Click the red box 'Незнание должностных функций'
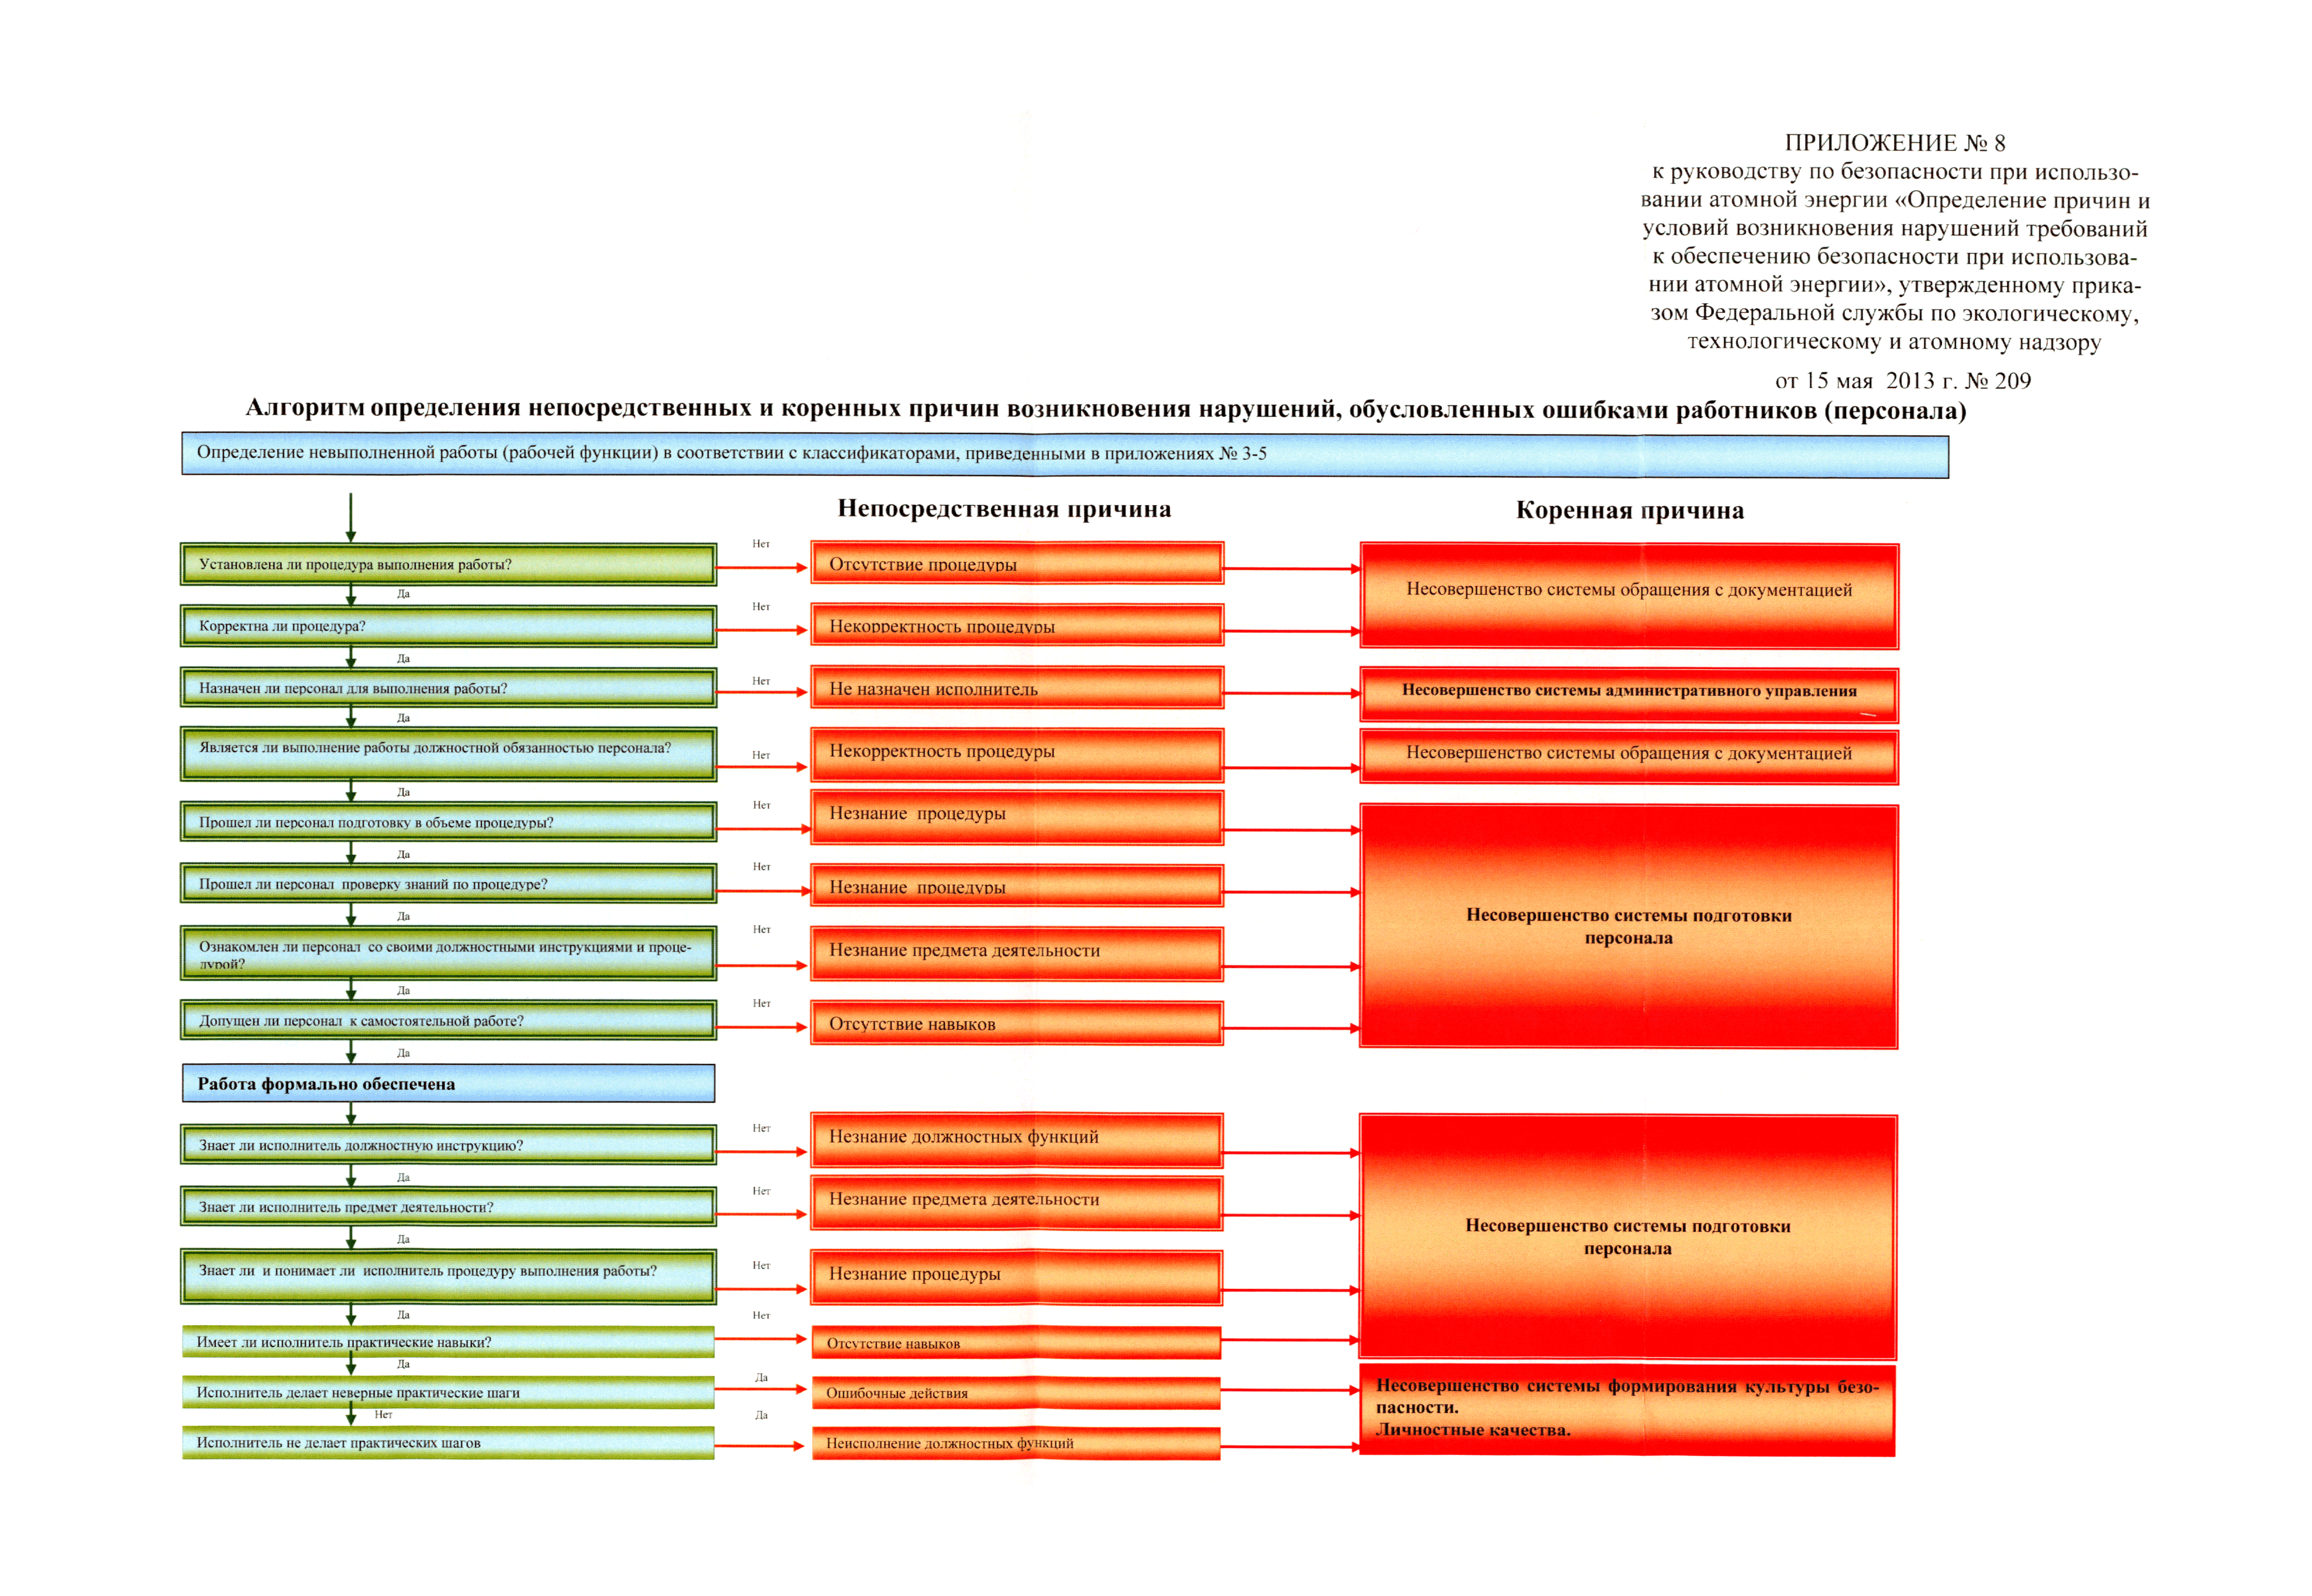The height and width of the screenshot is (1596, 2312). click(1017, 1140)
